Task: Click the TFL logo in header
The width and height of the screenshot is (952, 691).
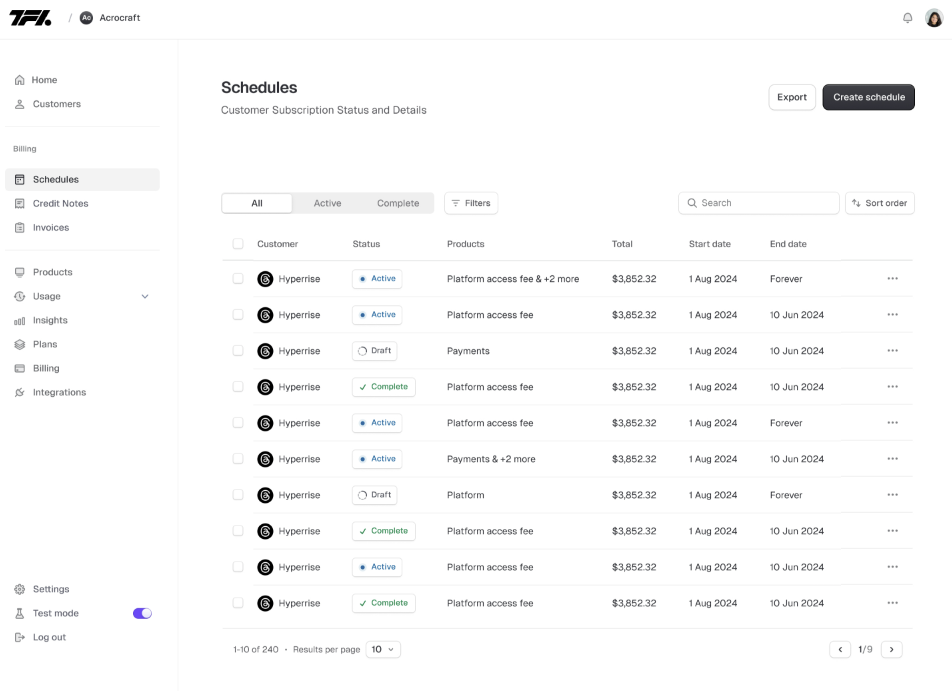Action: click(x=30, y=18)
